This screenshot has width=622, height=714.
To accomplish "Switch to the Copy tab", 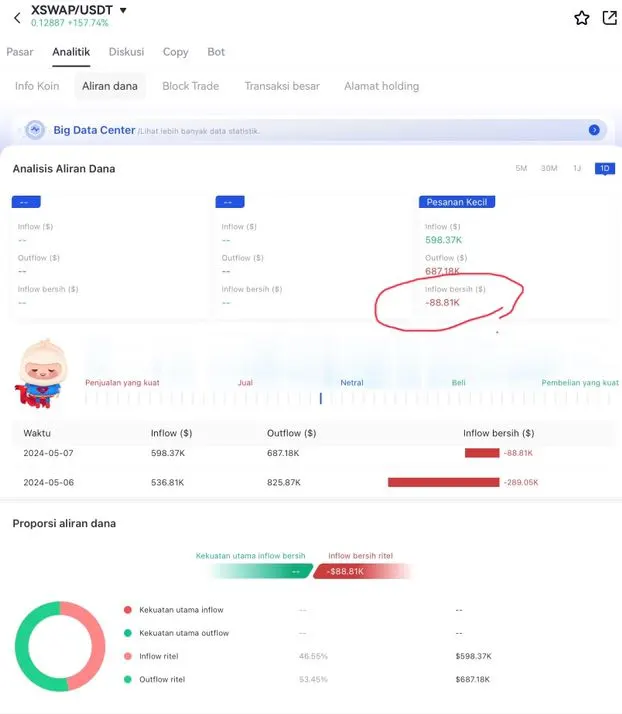I will point(175,52).
